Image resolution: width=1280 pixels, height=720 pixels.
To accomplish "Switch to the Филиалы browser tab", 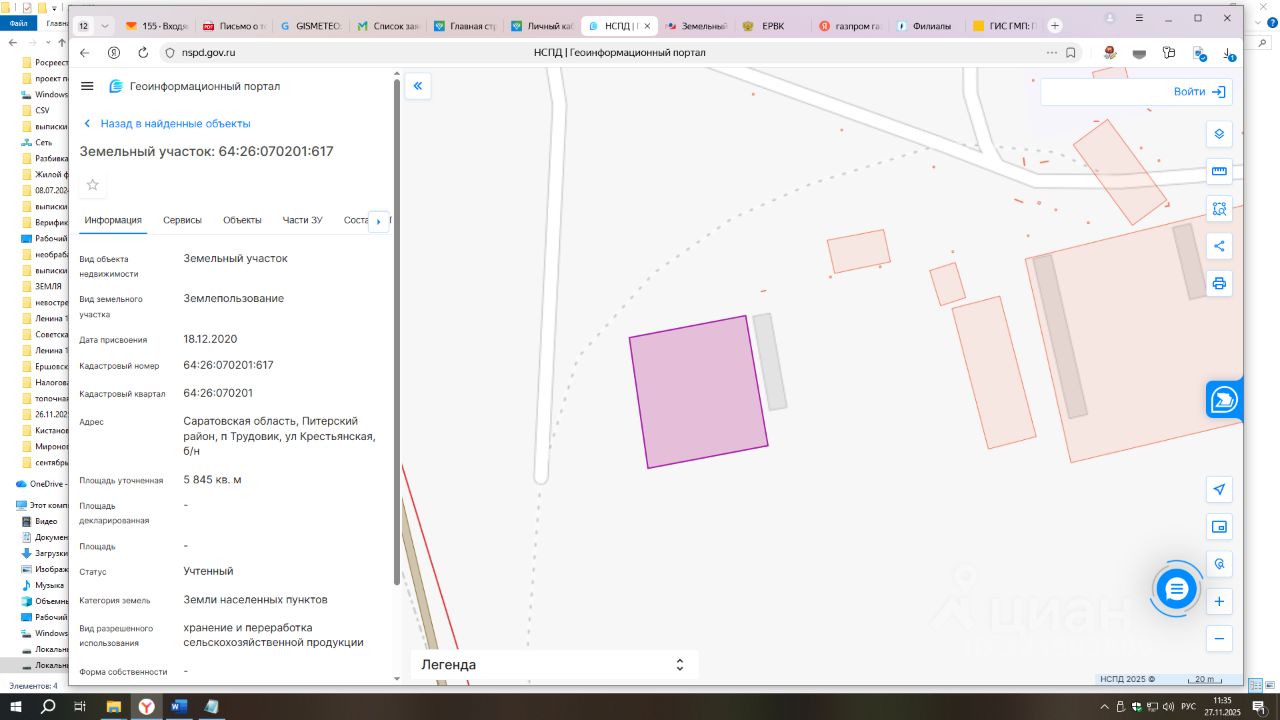I will pyautogui.click(x=925, y=26).
